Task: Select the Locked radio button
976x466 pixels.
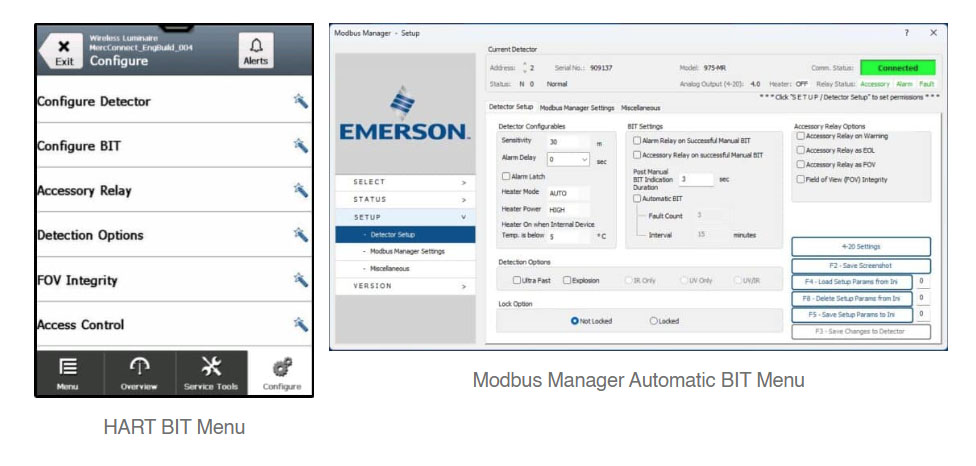Action: pyautogui.click(x=654, y=321)
